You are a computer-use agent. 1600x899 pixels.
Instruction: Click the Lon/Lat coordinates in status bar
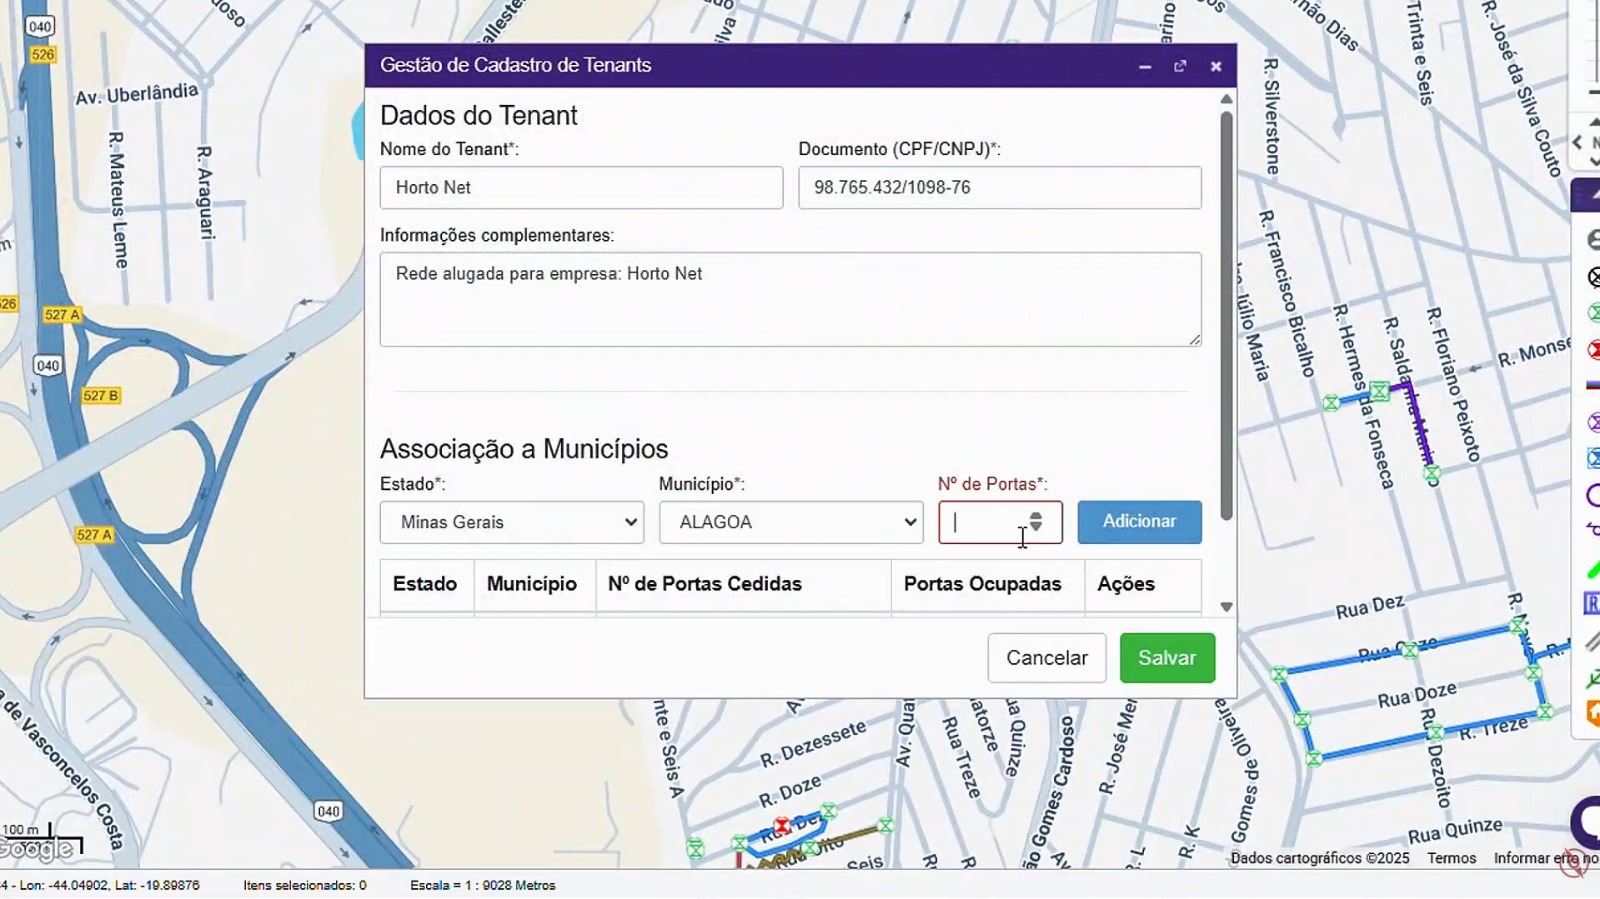coord(104,885)
